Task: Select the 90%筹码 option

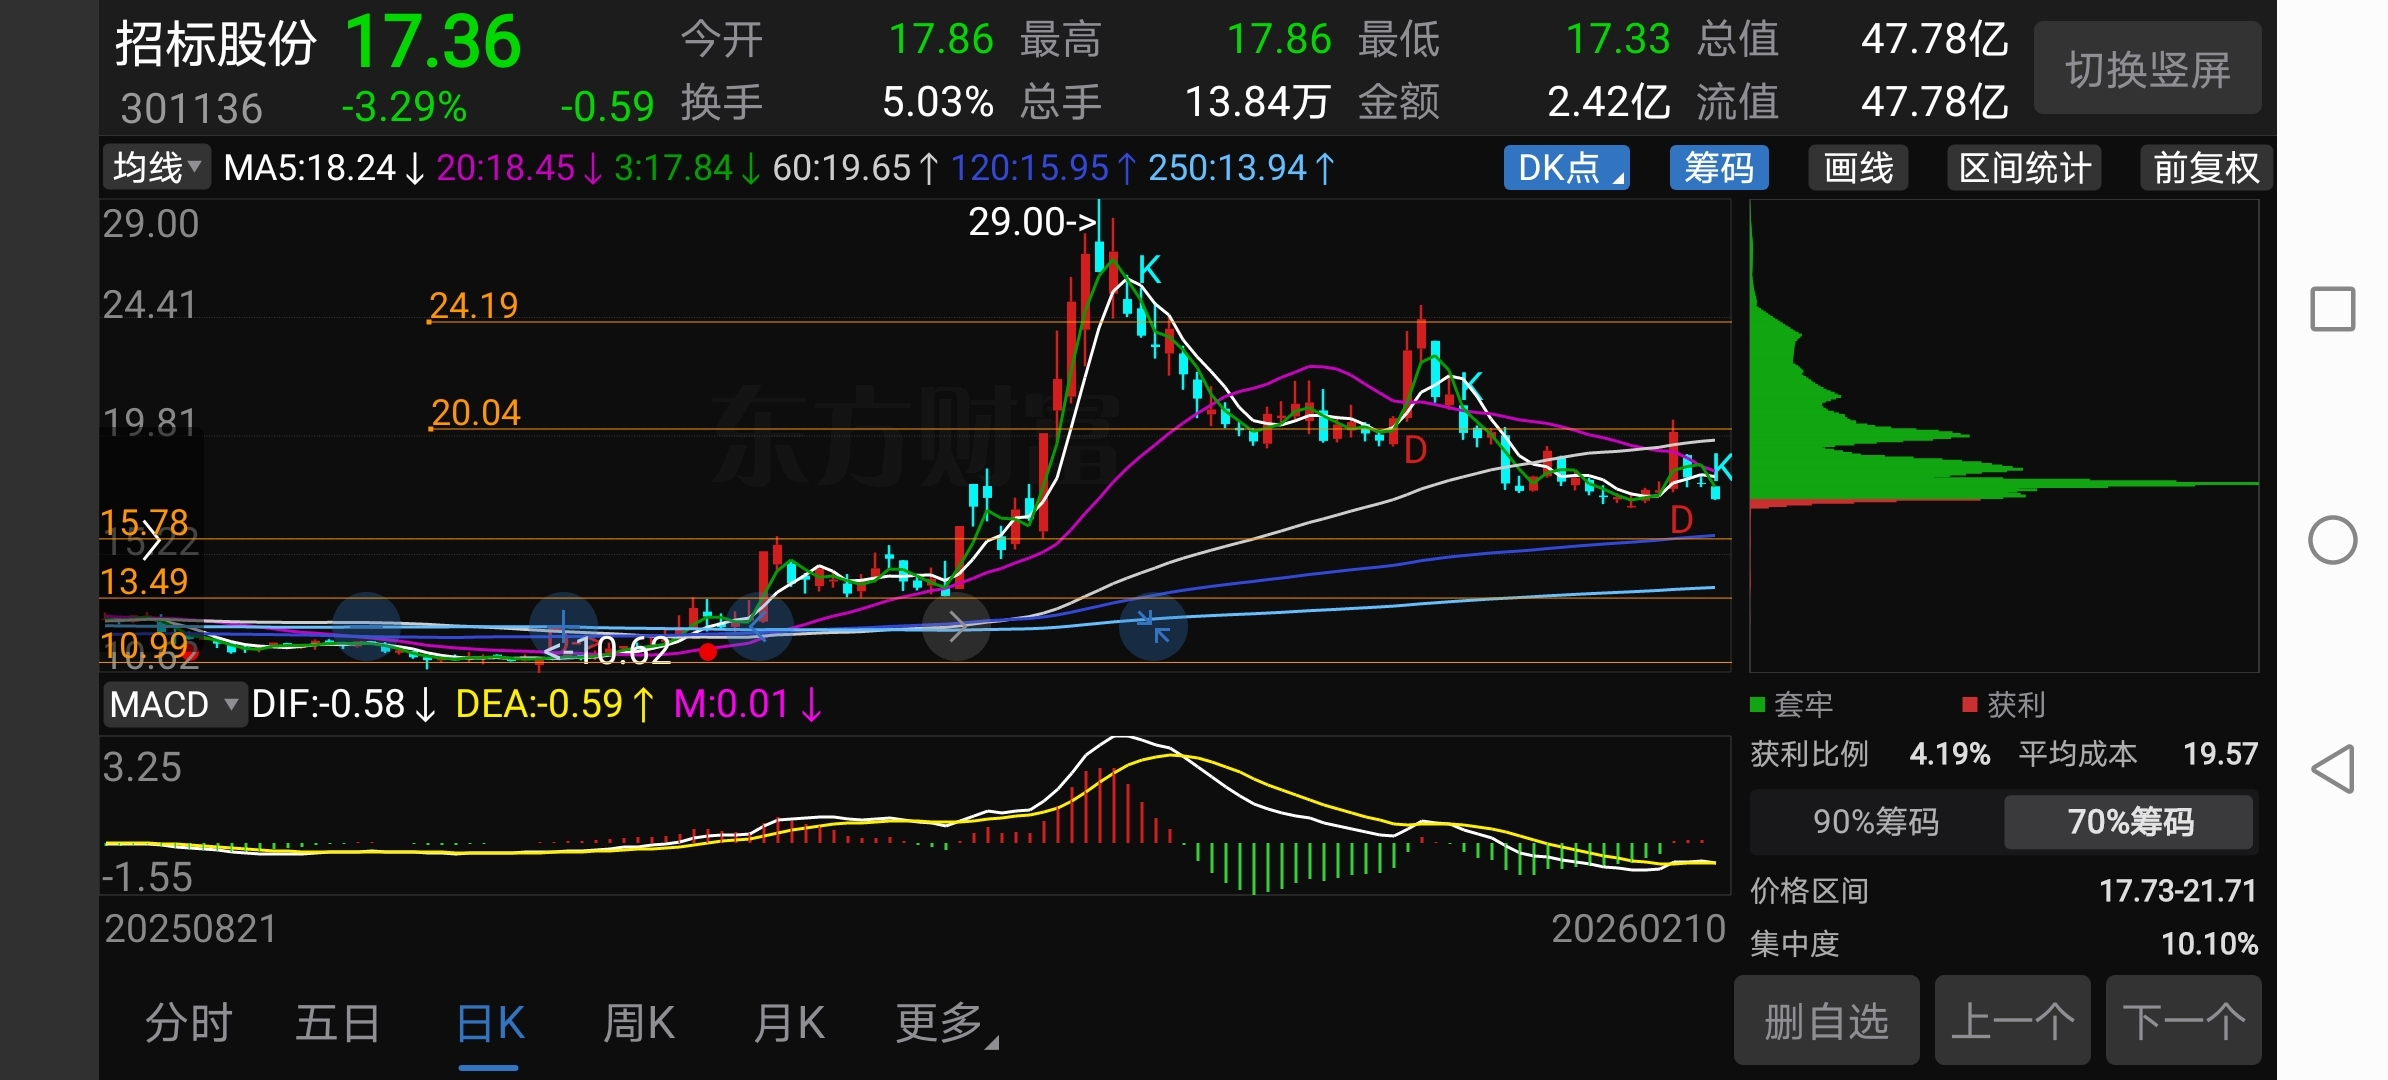Action: 1876,822
